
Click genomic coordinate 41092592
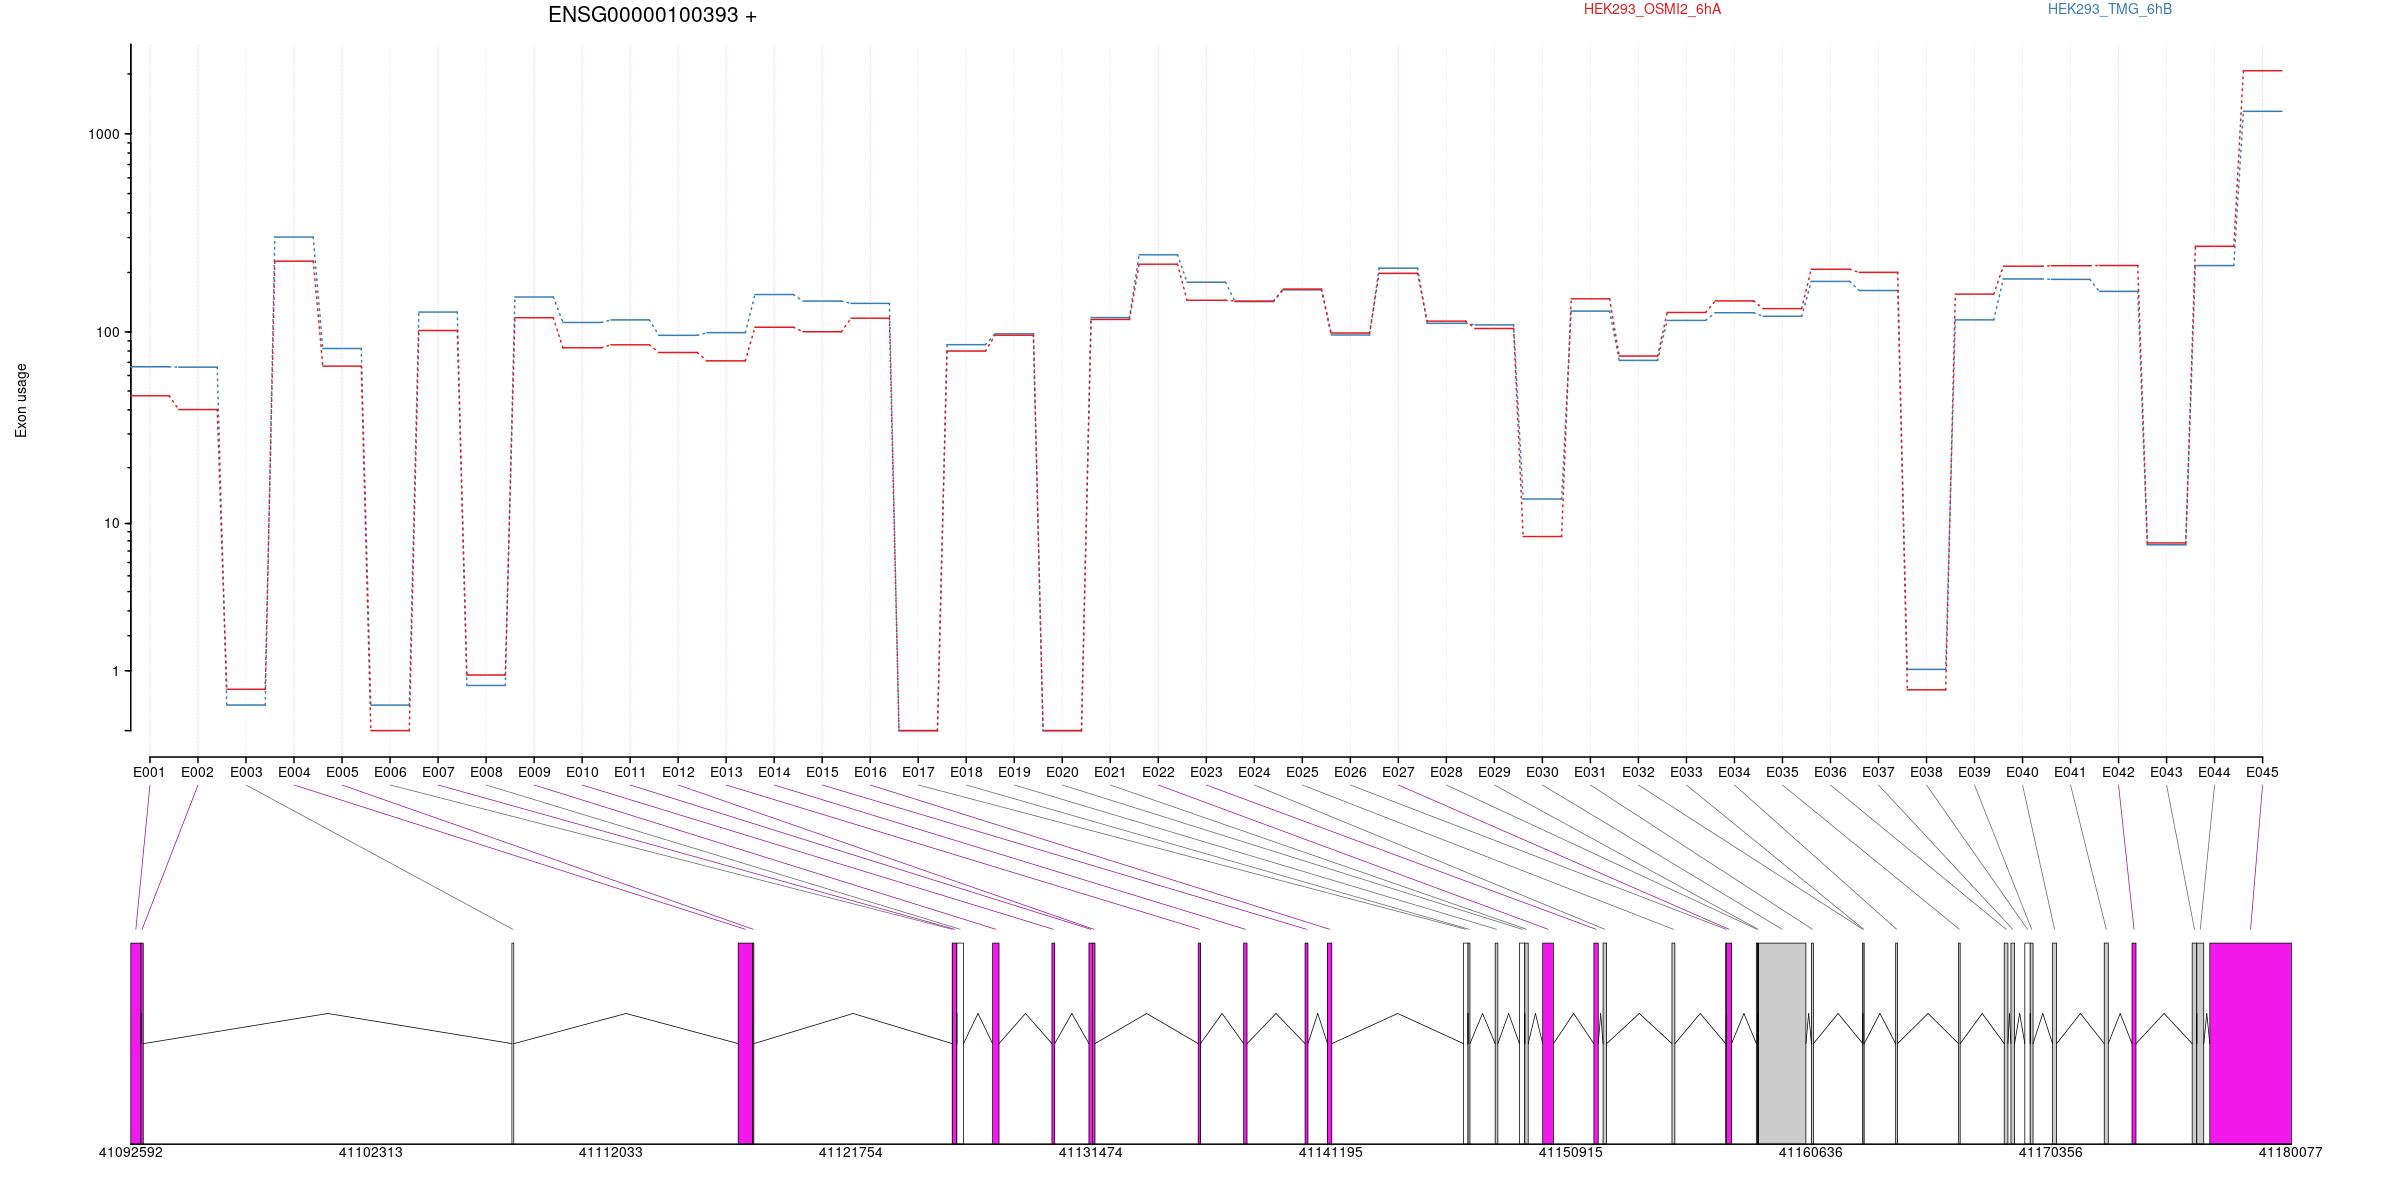(x=130, y=1152)
